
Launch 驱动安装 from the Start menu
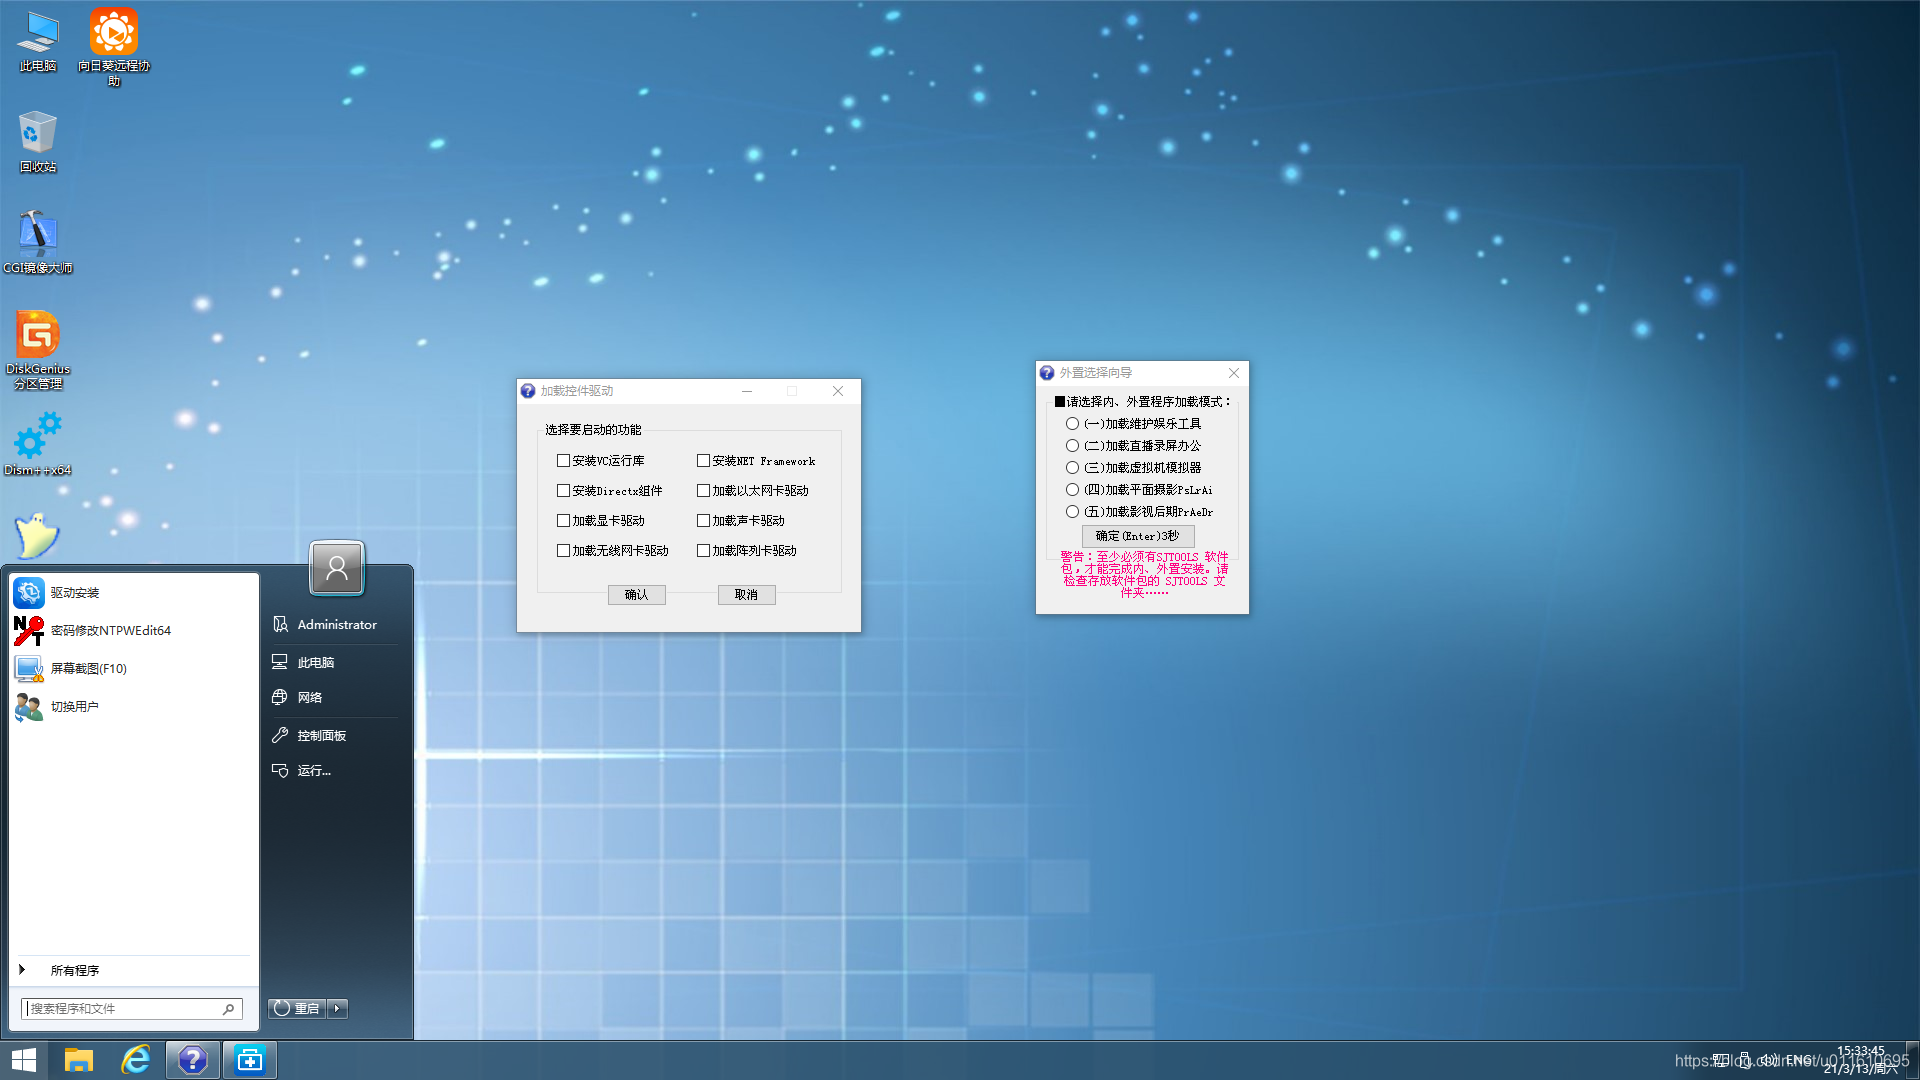point(75,592)
